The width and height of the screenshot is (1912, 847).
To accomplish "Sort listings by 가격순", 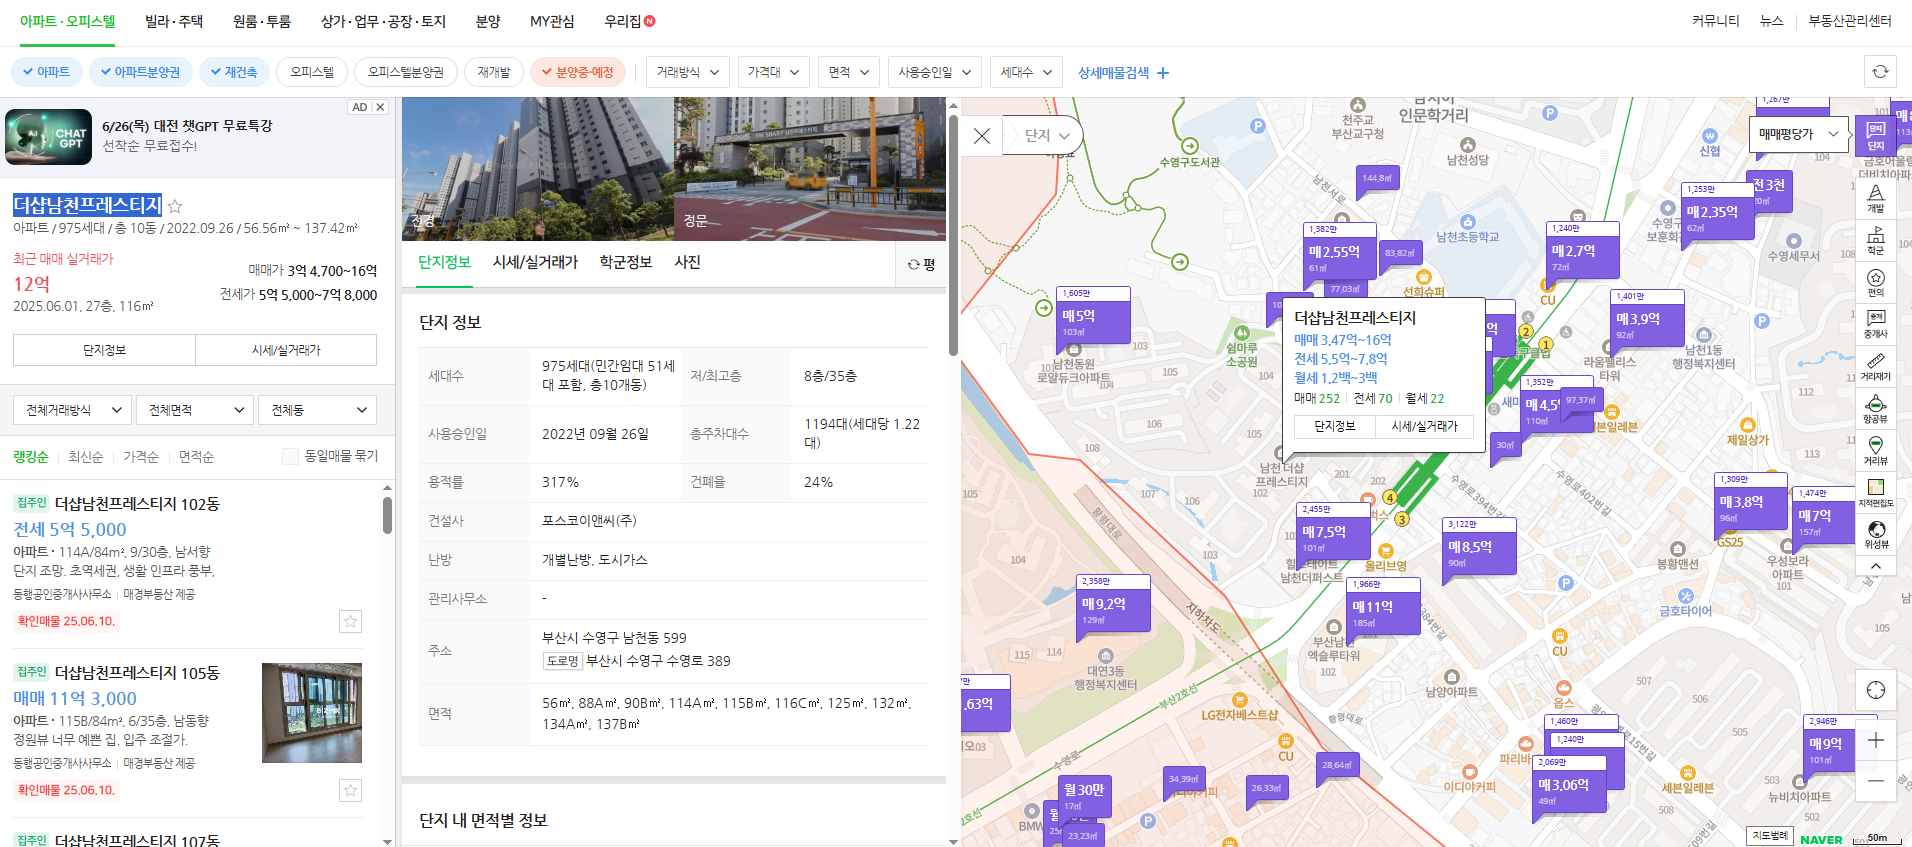I will (141, 457).
